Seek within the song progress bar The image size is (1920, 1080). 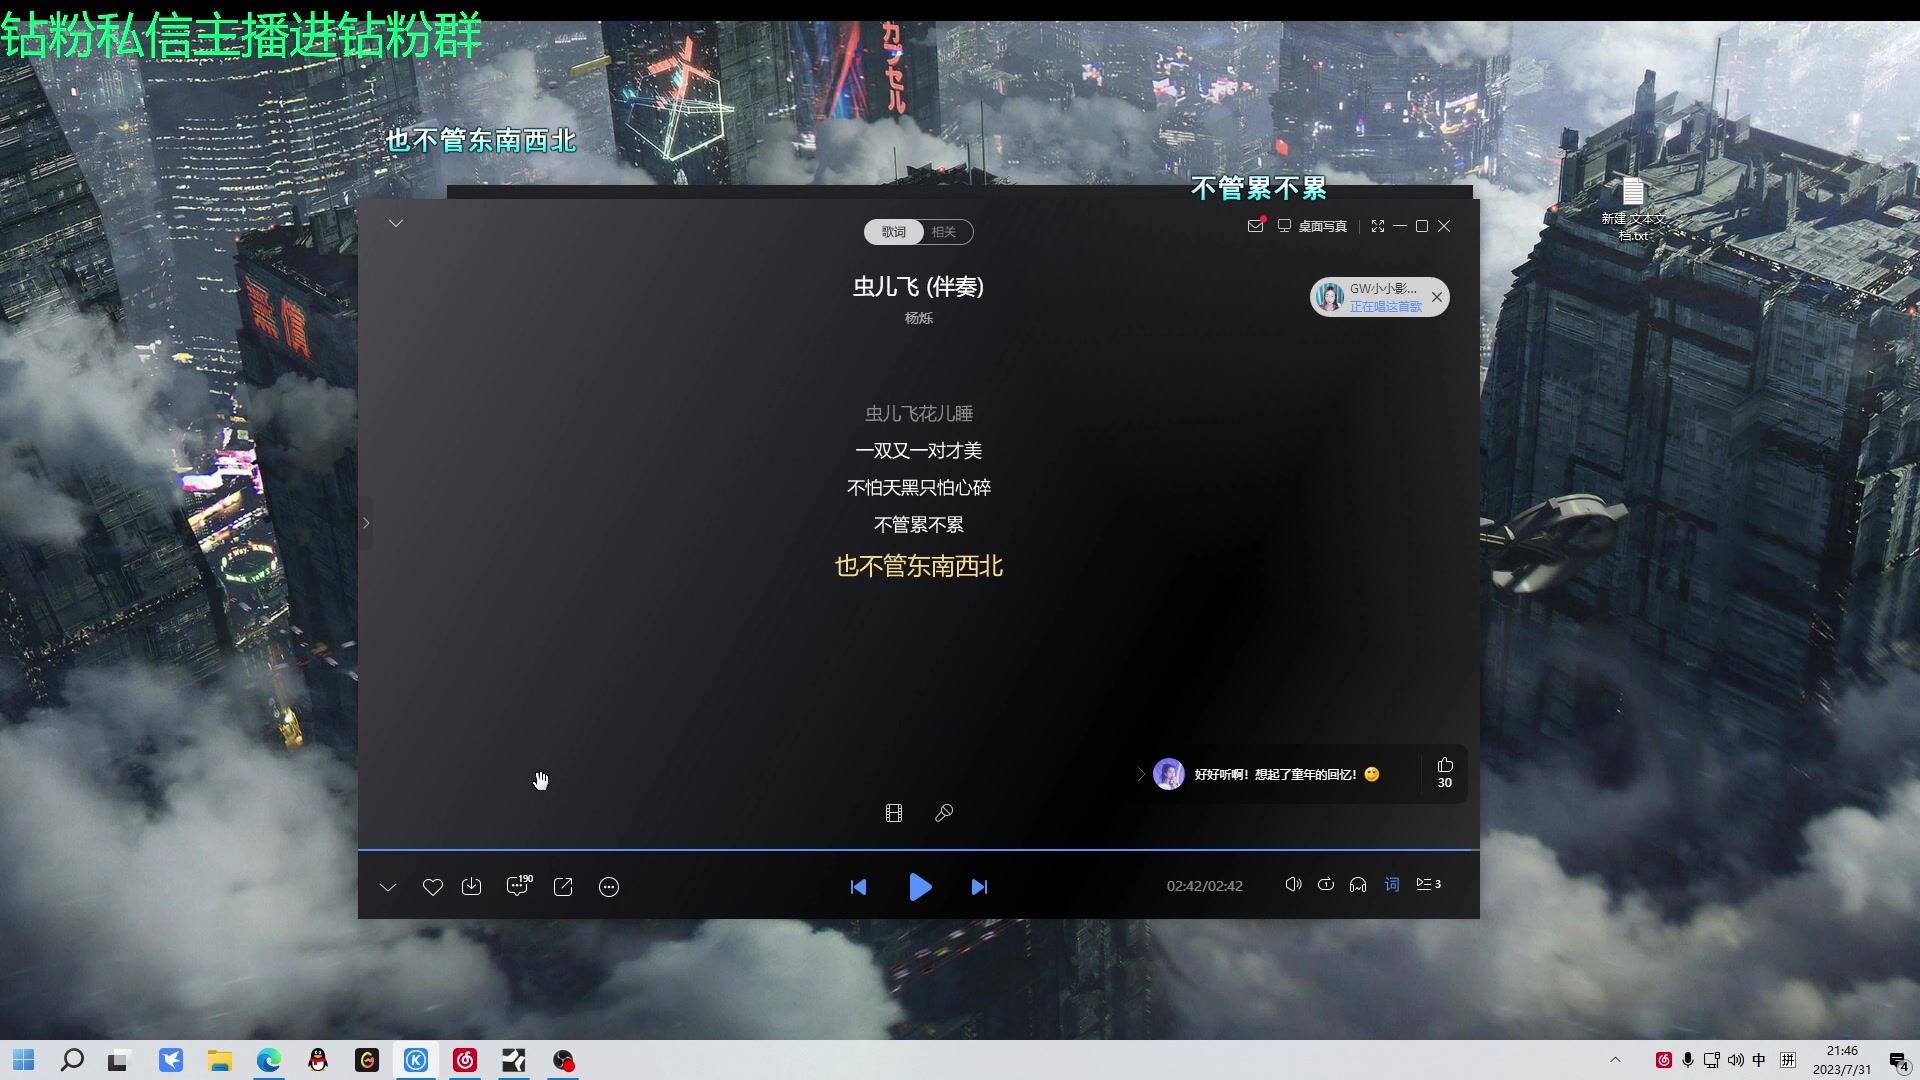coord(918,848)
